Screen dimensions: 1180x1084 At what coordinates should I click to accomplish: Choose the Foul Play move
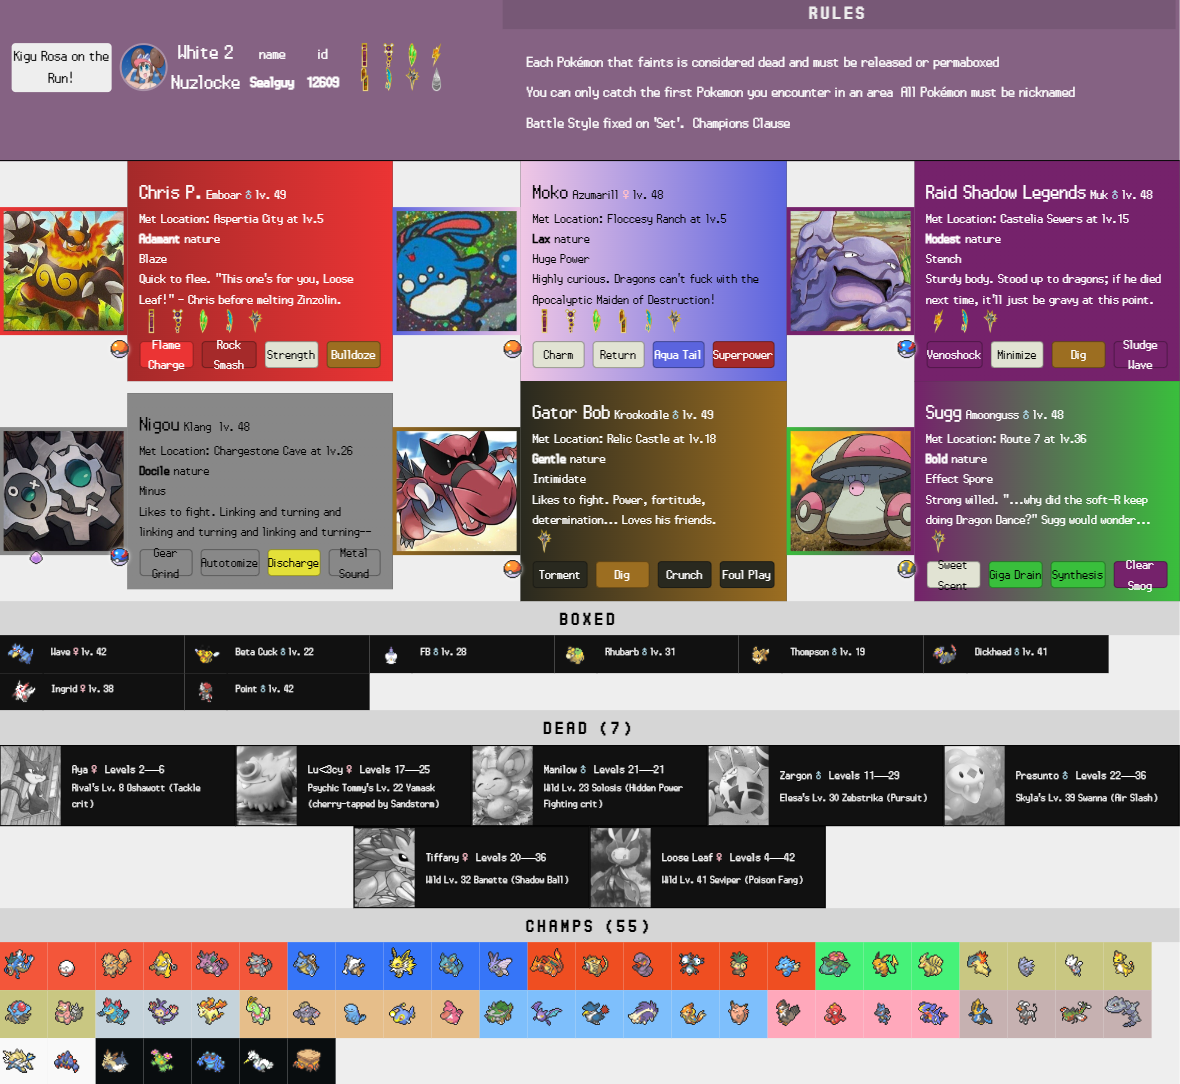(x=747, y=574)
